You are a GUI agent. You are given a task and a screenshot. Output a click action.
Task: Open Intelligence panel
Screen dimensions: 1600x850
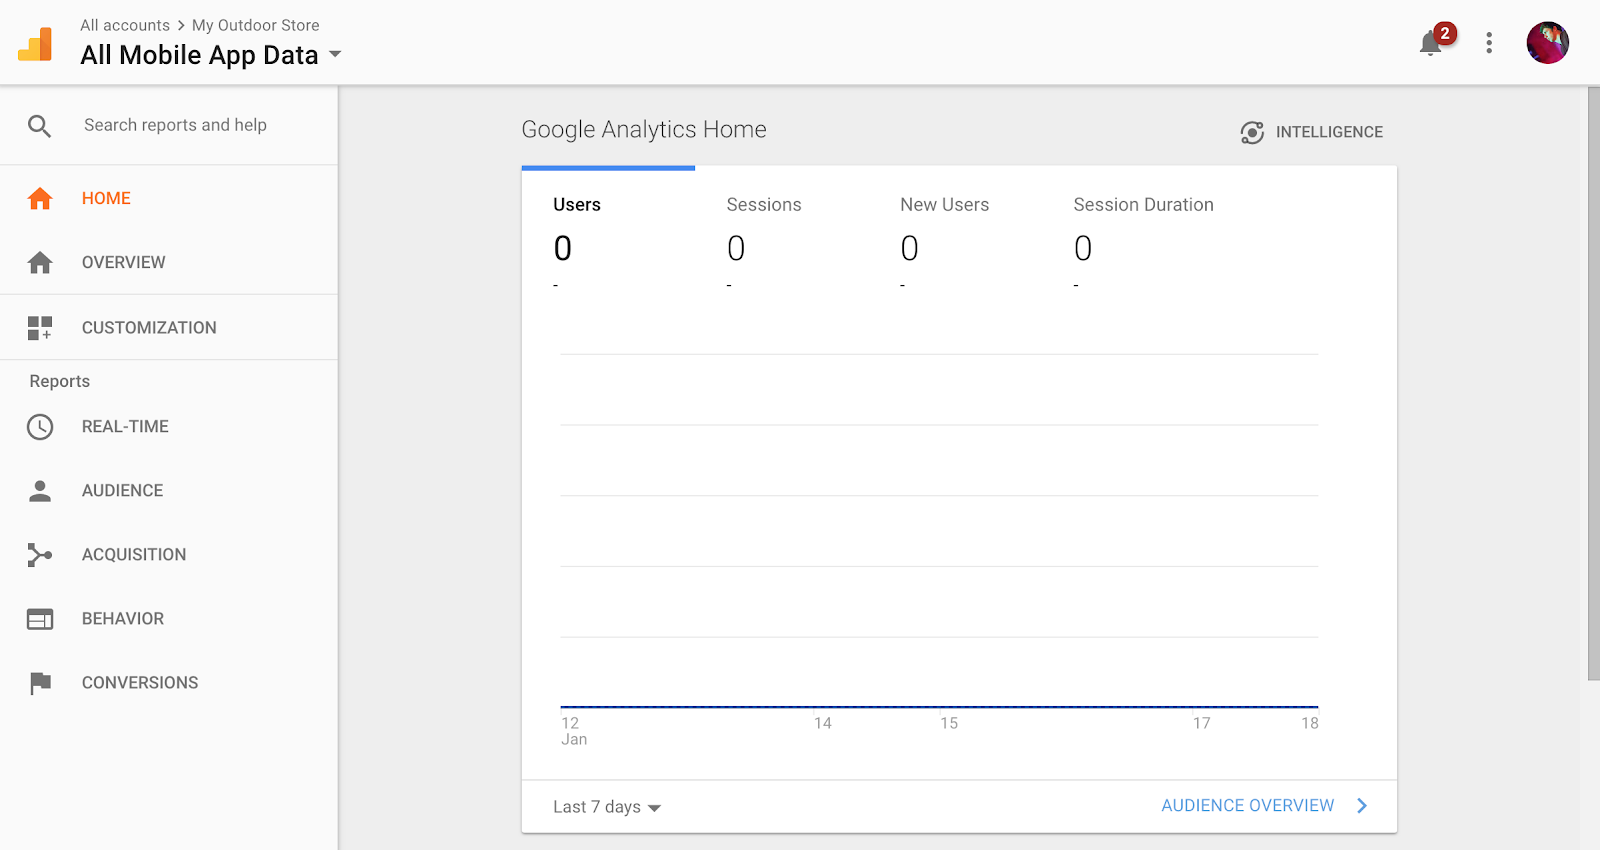click(x=1312, y=132)
